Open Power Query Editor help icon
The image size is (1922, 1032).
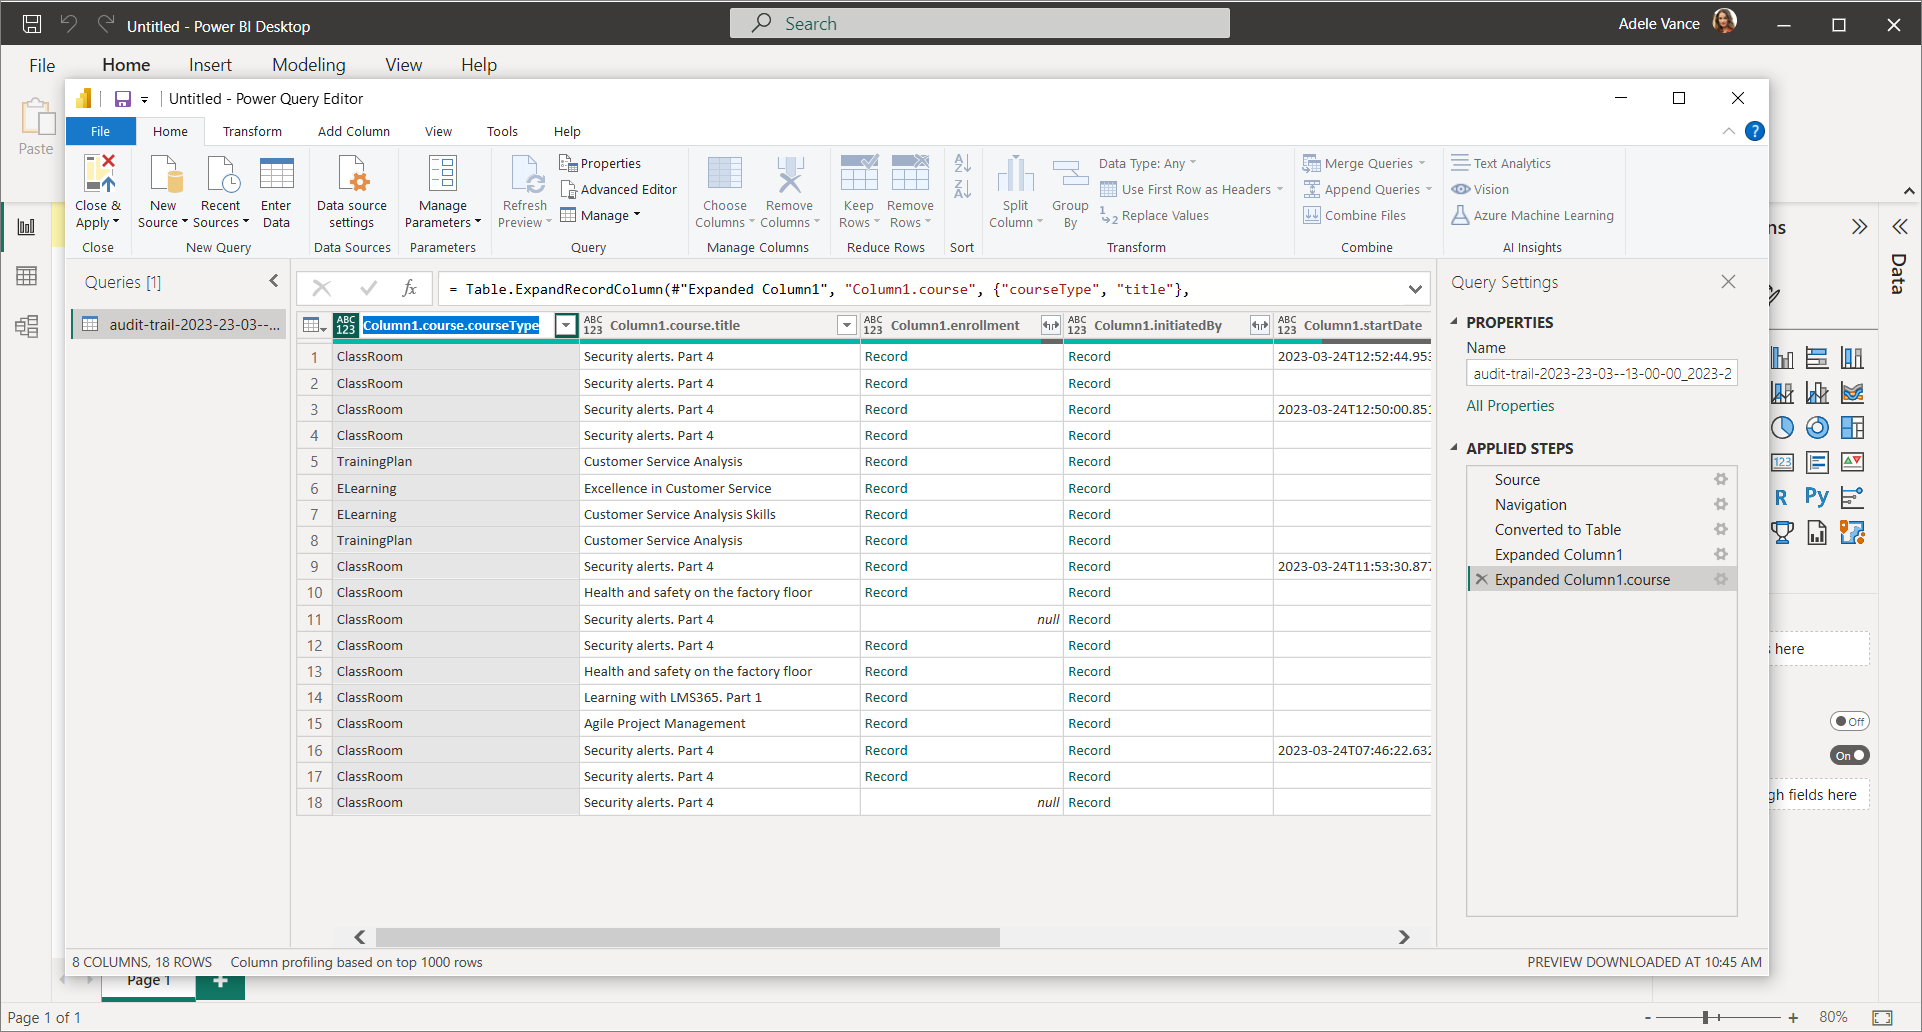pos(1754,131)
